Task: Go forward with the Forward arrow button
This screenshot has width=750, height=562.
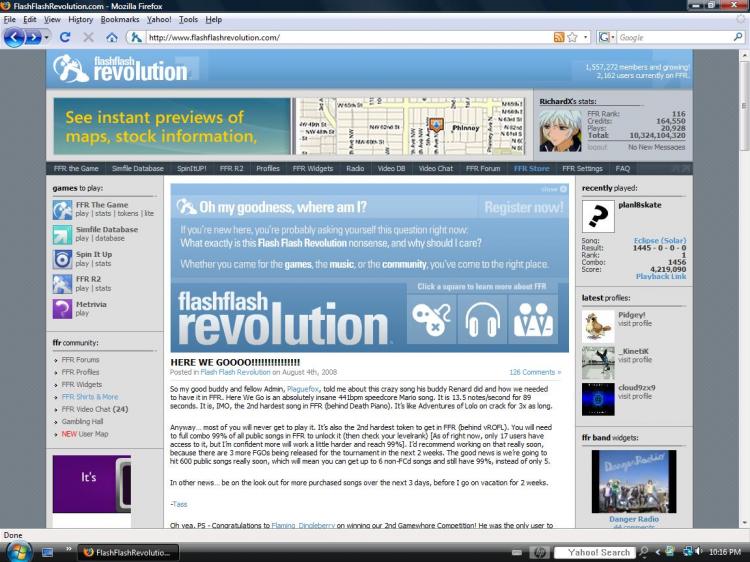Action: [33, 37]
